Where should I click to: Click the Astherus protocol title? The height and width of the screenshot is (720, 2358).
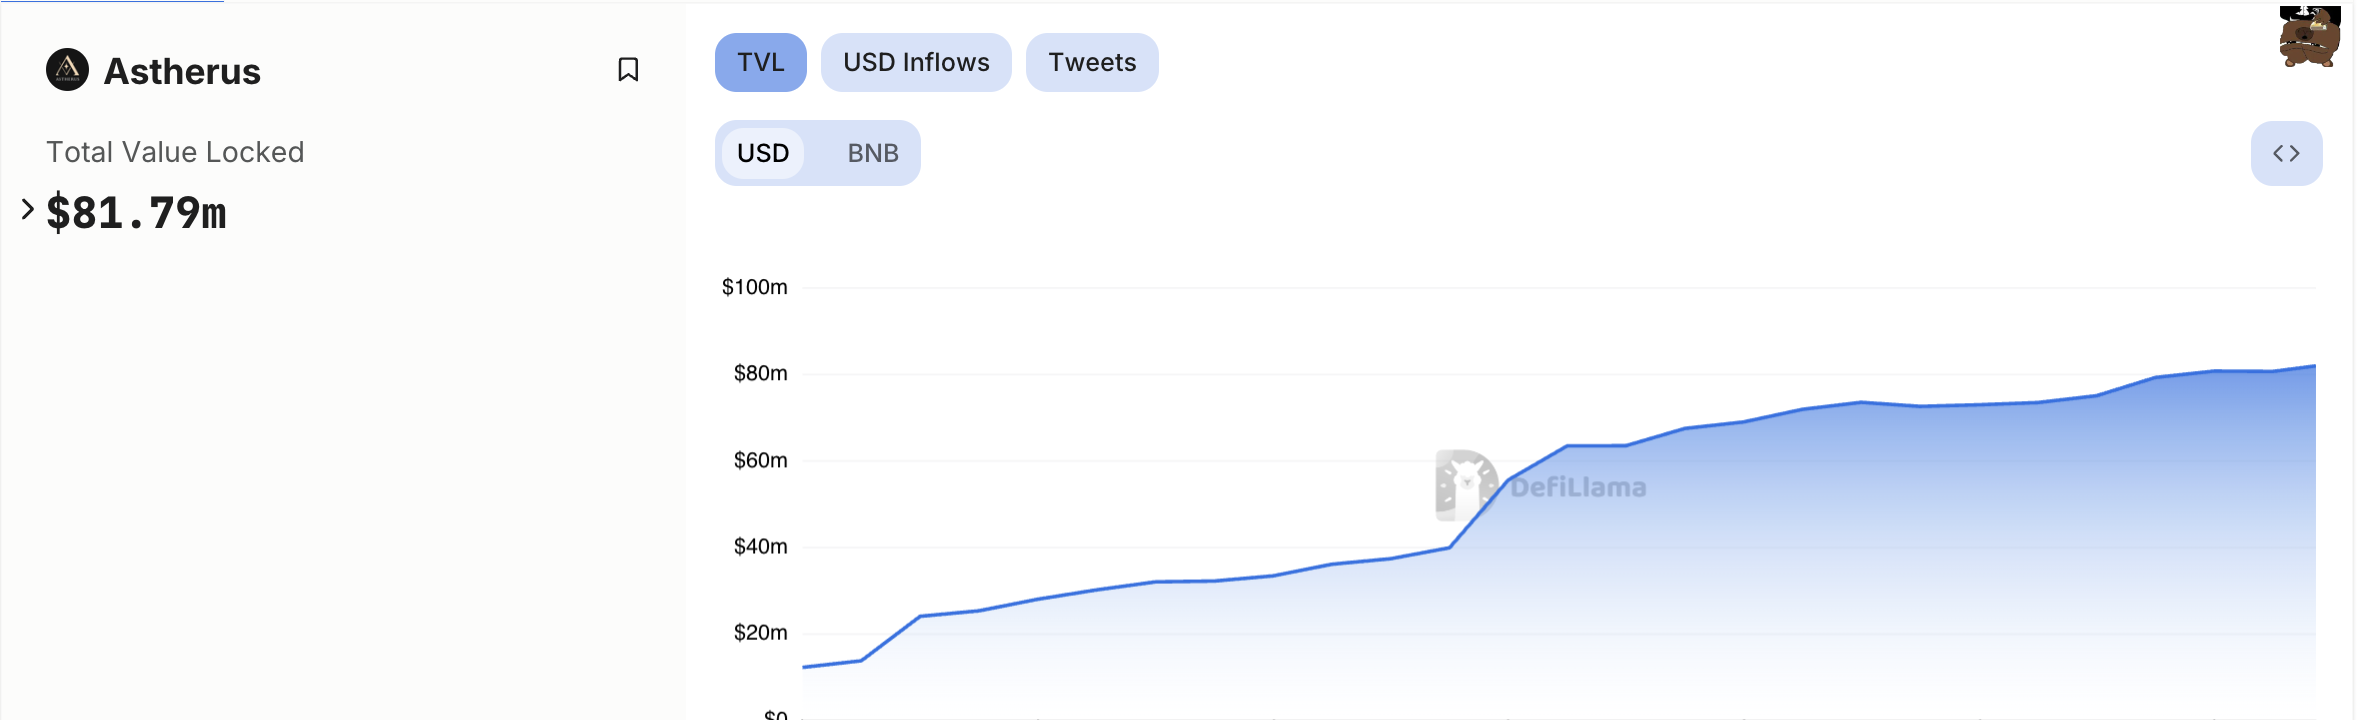point(182,71)
